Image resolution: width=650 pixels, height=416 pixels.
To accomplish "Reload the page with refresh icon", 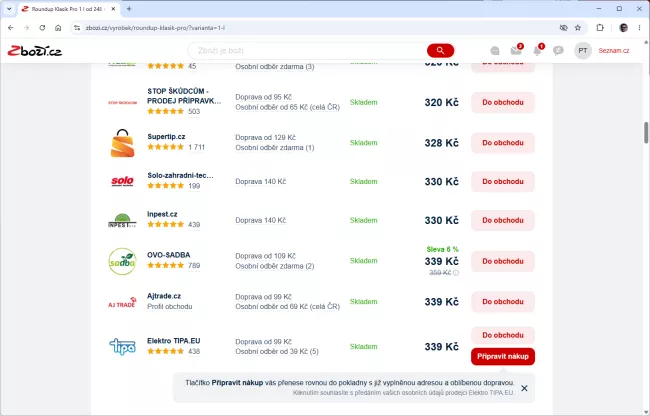I will tap(42, 28).
